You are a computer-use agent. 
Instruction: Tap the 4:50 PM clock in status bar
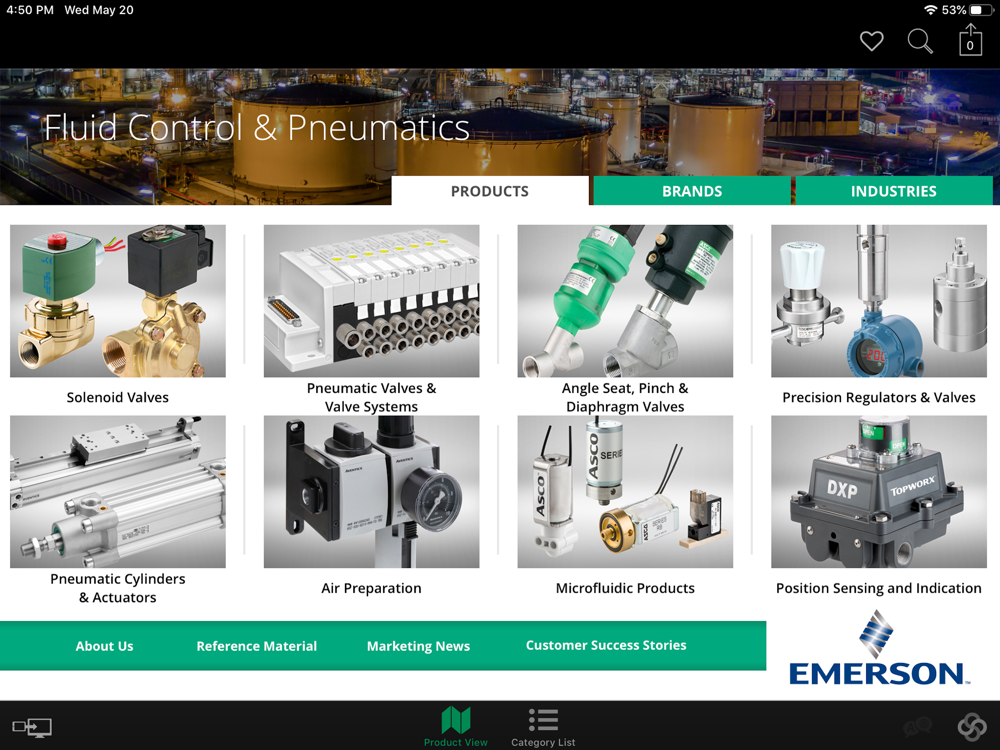pos(30,10)
